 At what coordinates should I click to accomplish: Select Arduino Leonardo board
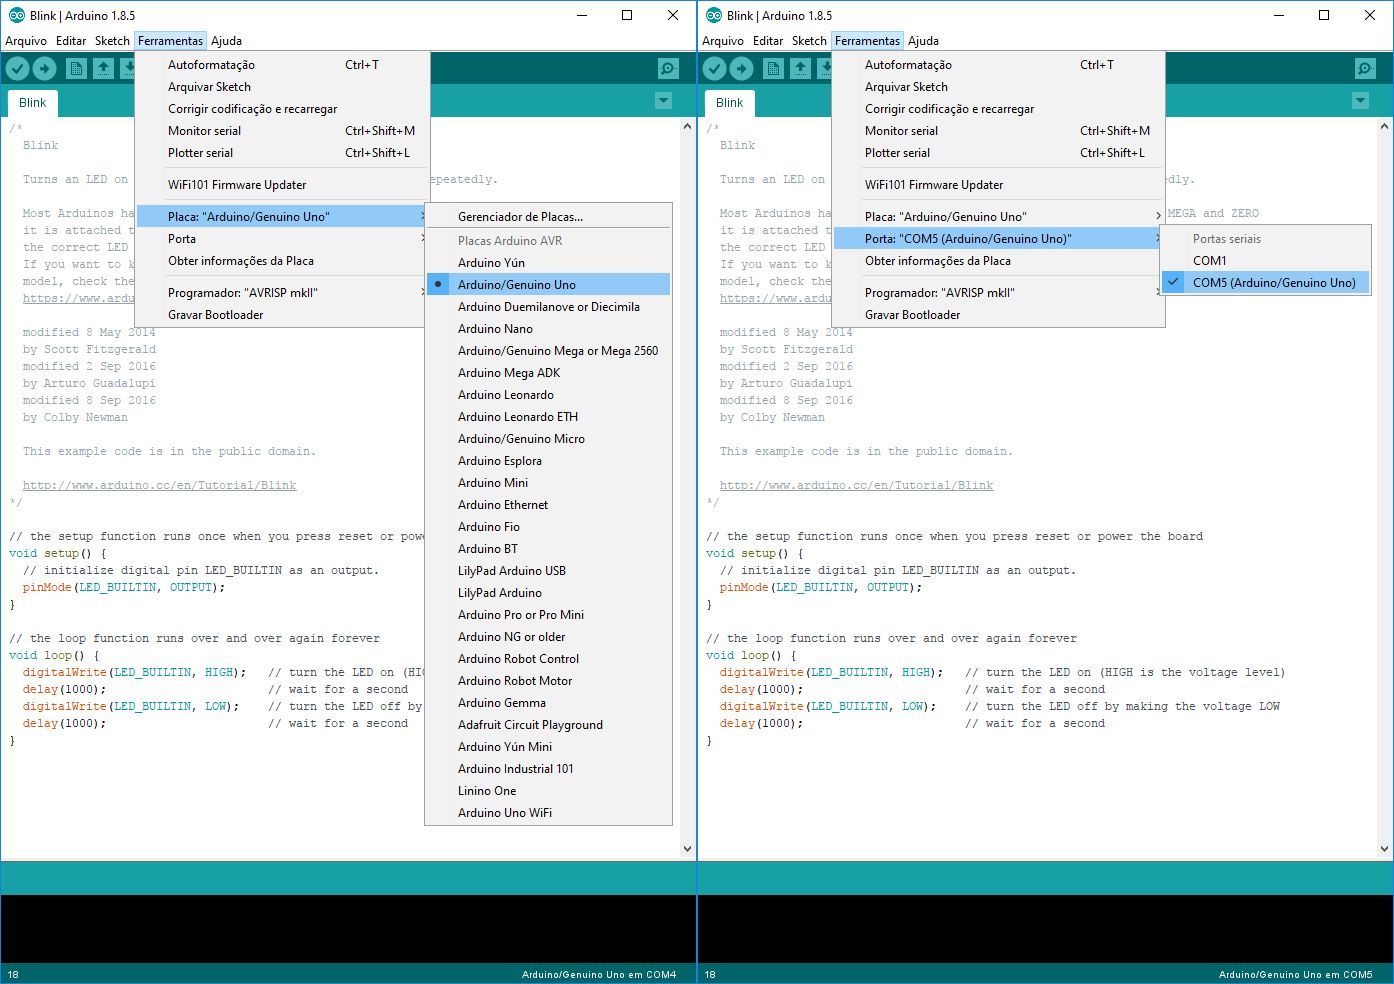coord(548,395)
